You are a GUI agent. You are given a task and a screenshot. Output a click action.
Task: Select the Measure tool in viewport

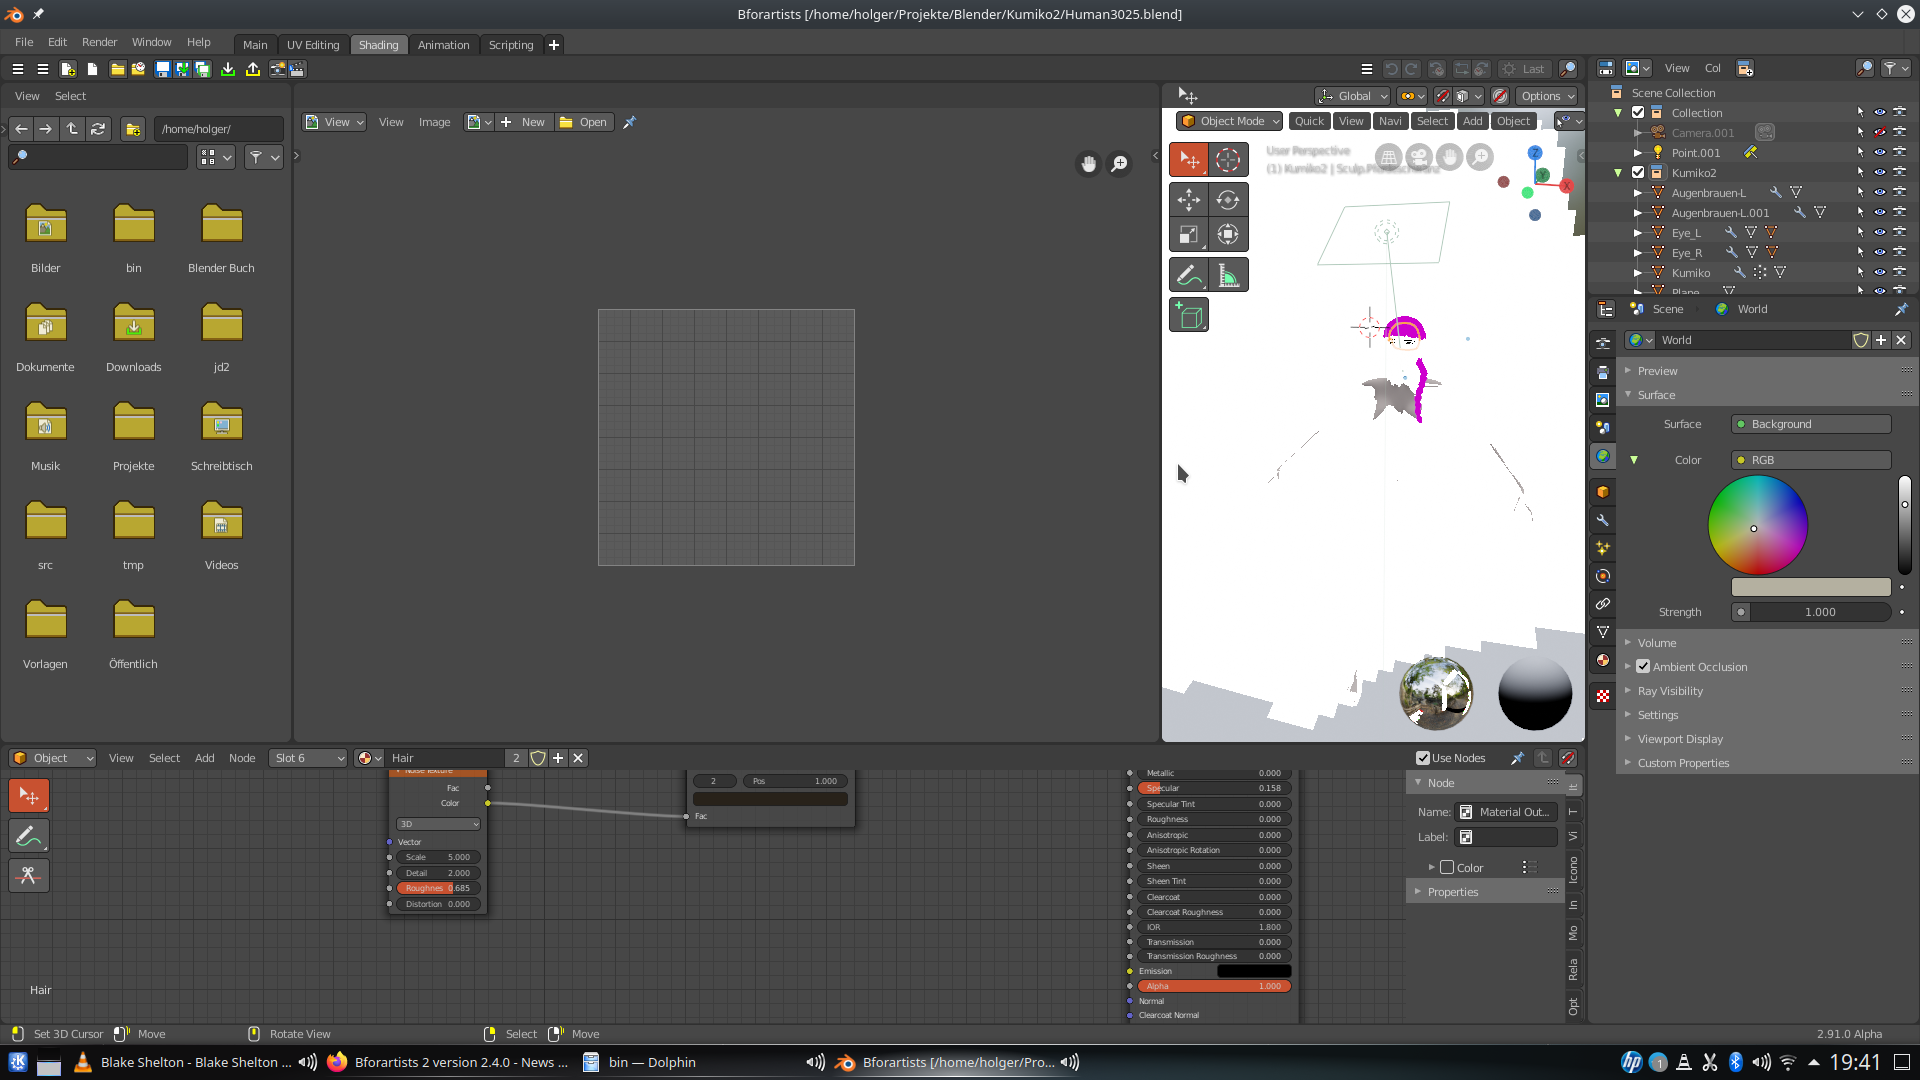tap(1228, 275)
